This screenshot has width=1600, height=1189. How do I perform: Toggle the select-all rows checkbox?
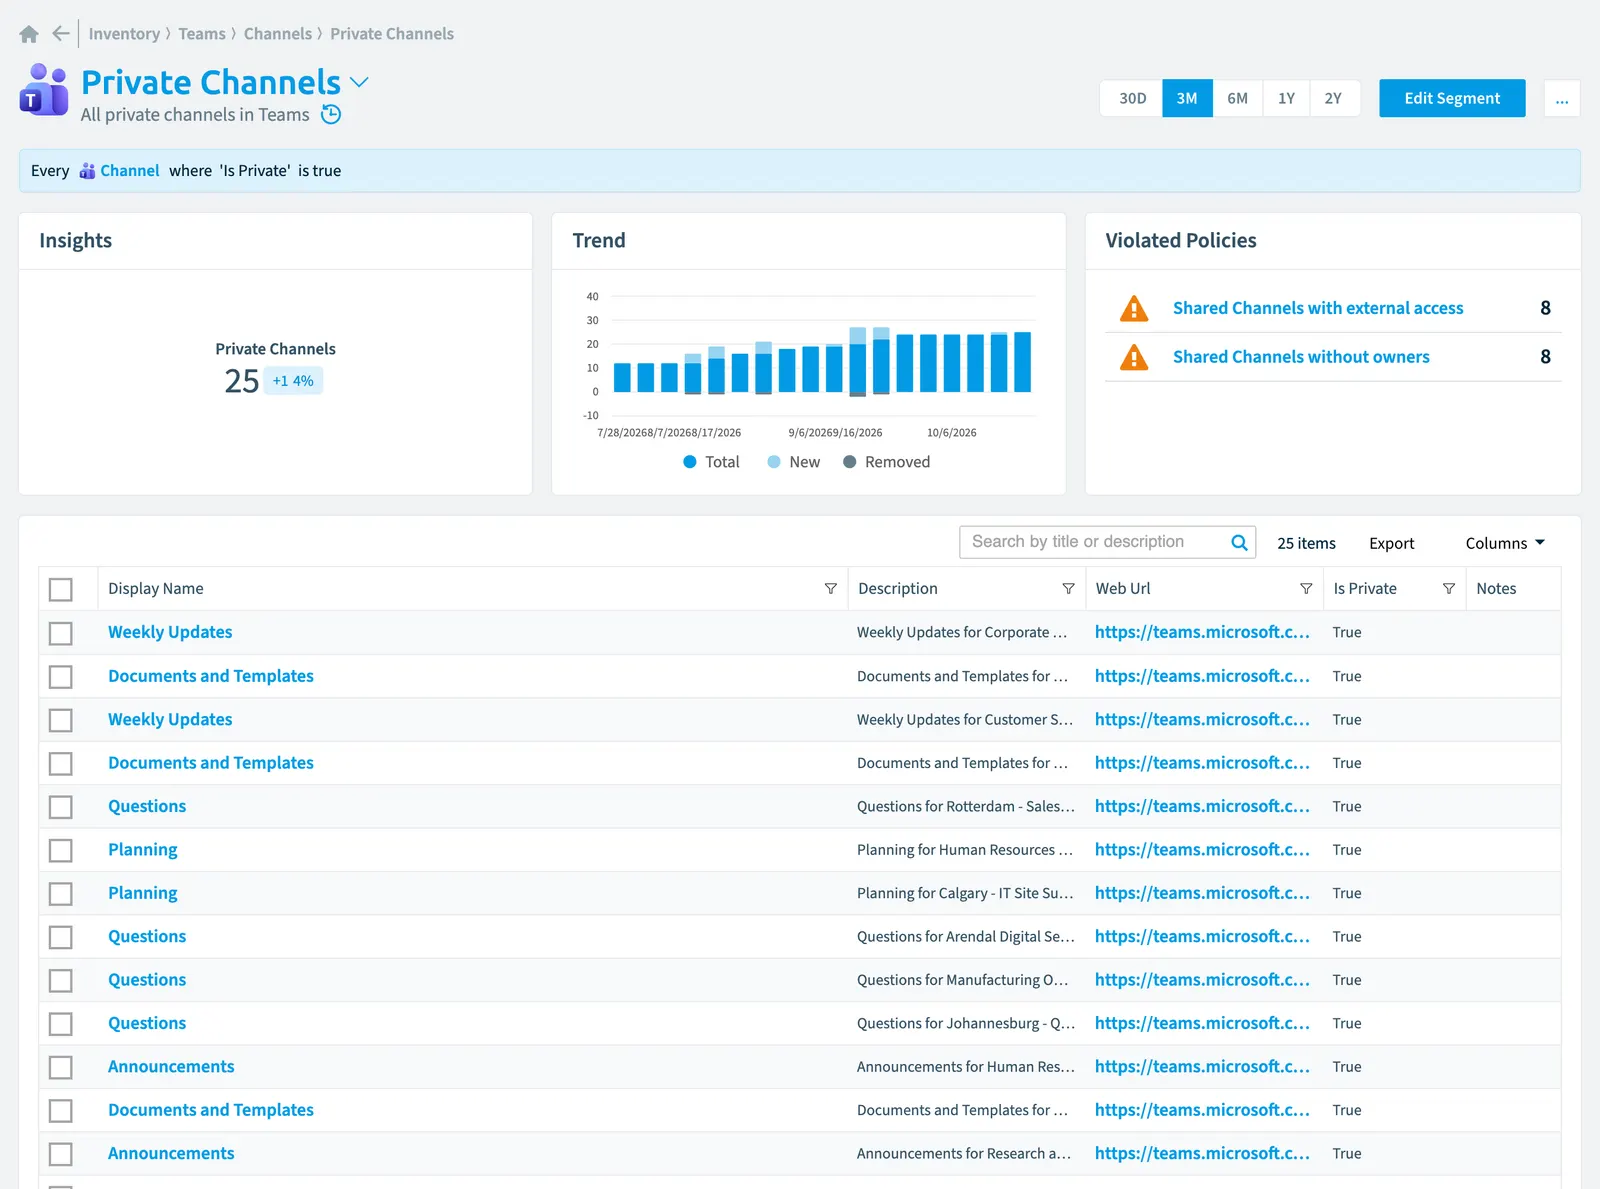pos(61,589)
